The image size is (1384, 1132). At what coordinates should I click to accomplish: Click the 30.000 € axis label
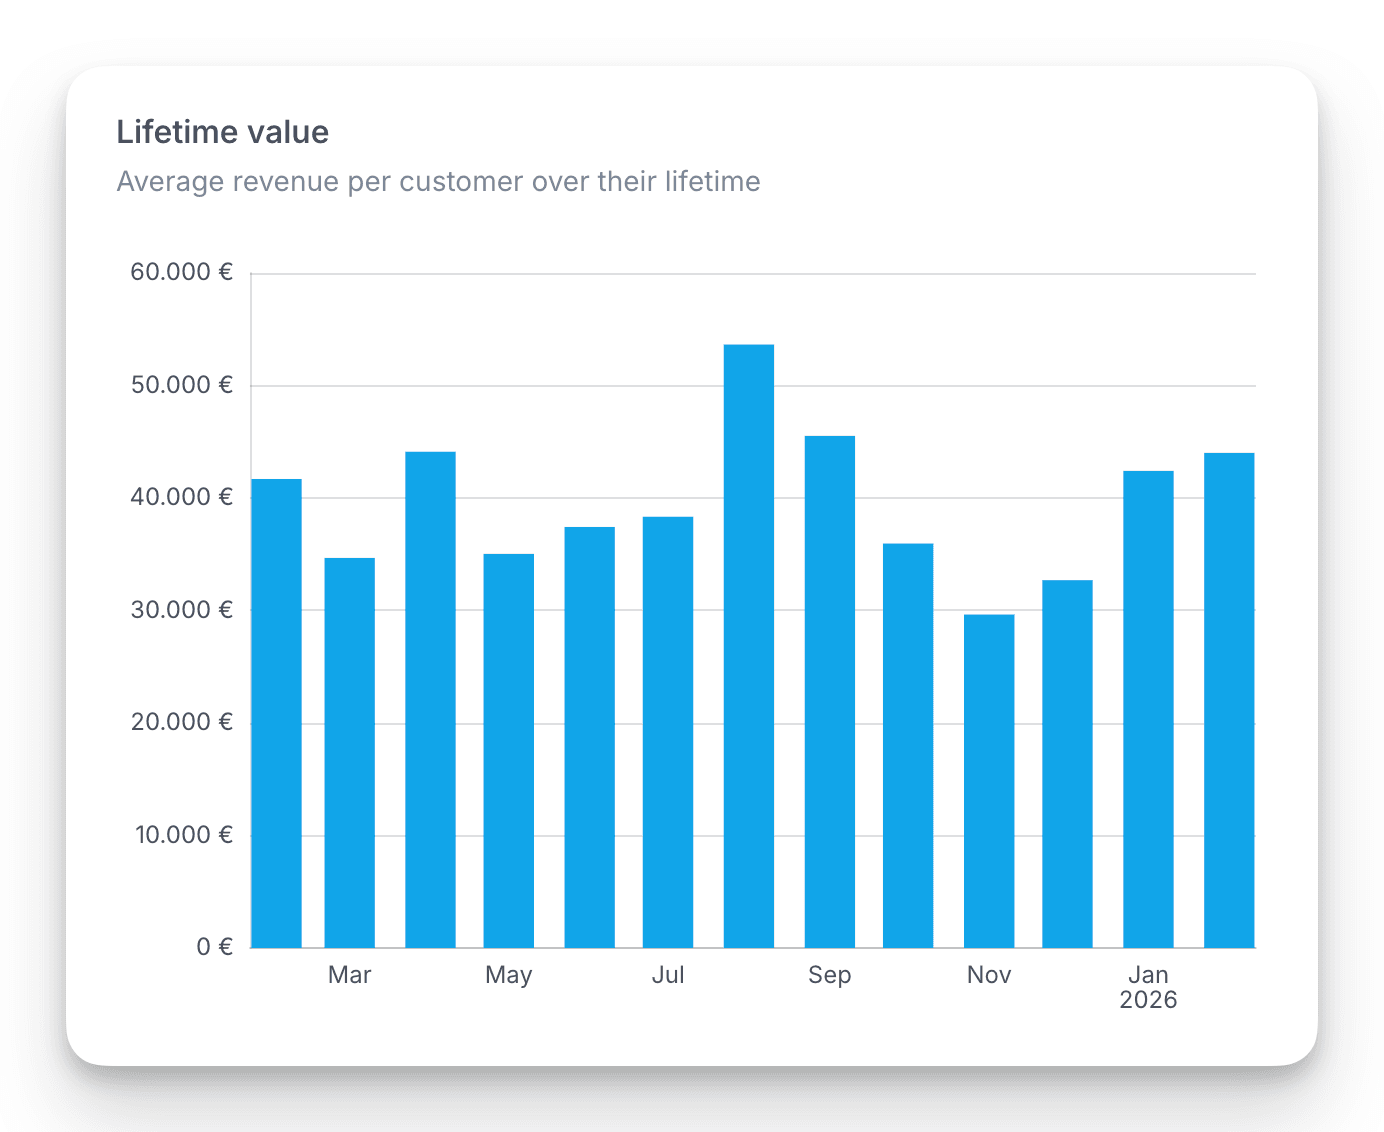(x=181, y=610)
